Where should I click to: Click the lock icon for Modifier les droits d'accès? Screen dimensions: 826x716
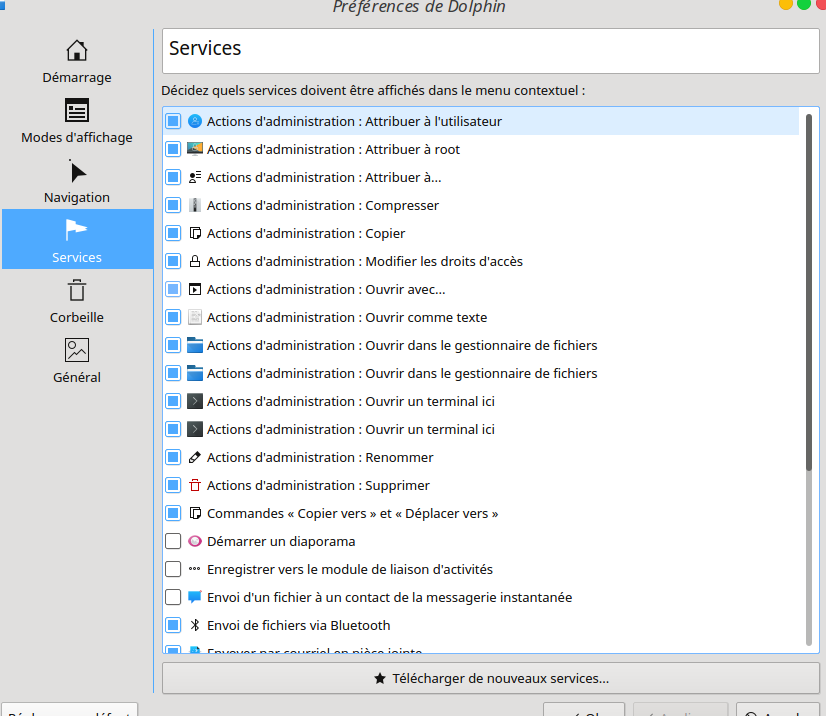[x=195, y=261]
